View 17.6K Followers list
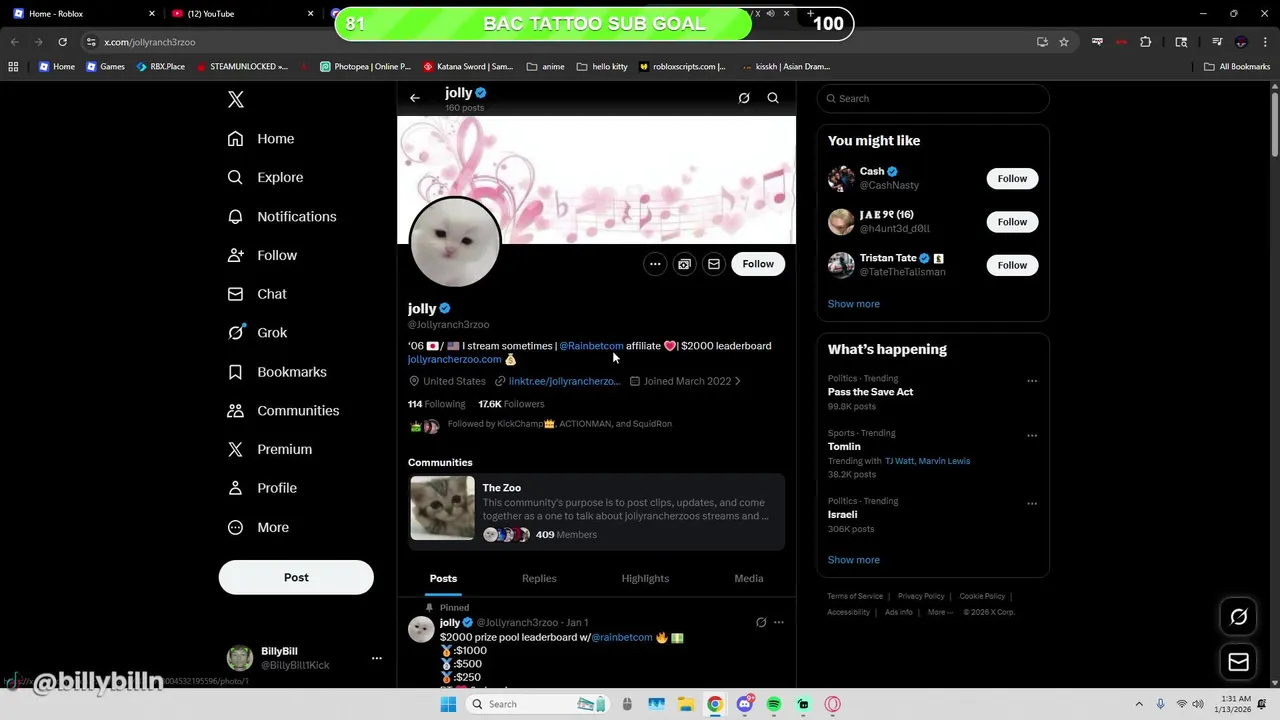The height and width of the screenshot is (720, 1280). (511, 404)
